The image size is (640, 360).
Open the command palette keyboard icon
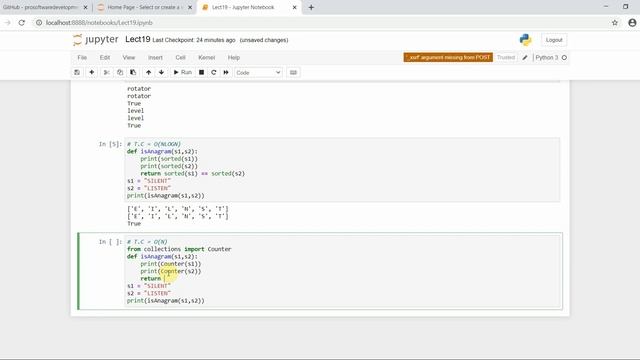(x=293, y=72)
